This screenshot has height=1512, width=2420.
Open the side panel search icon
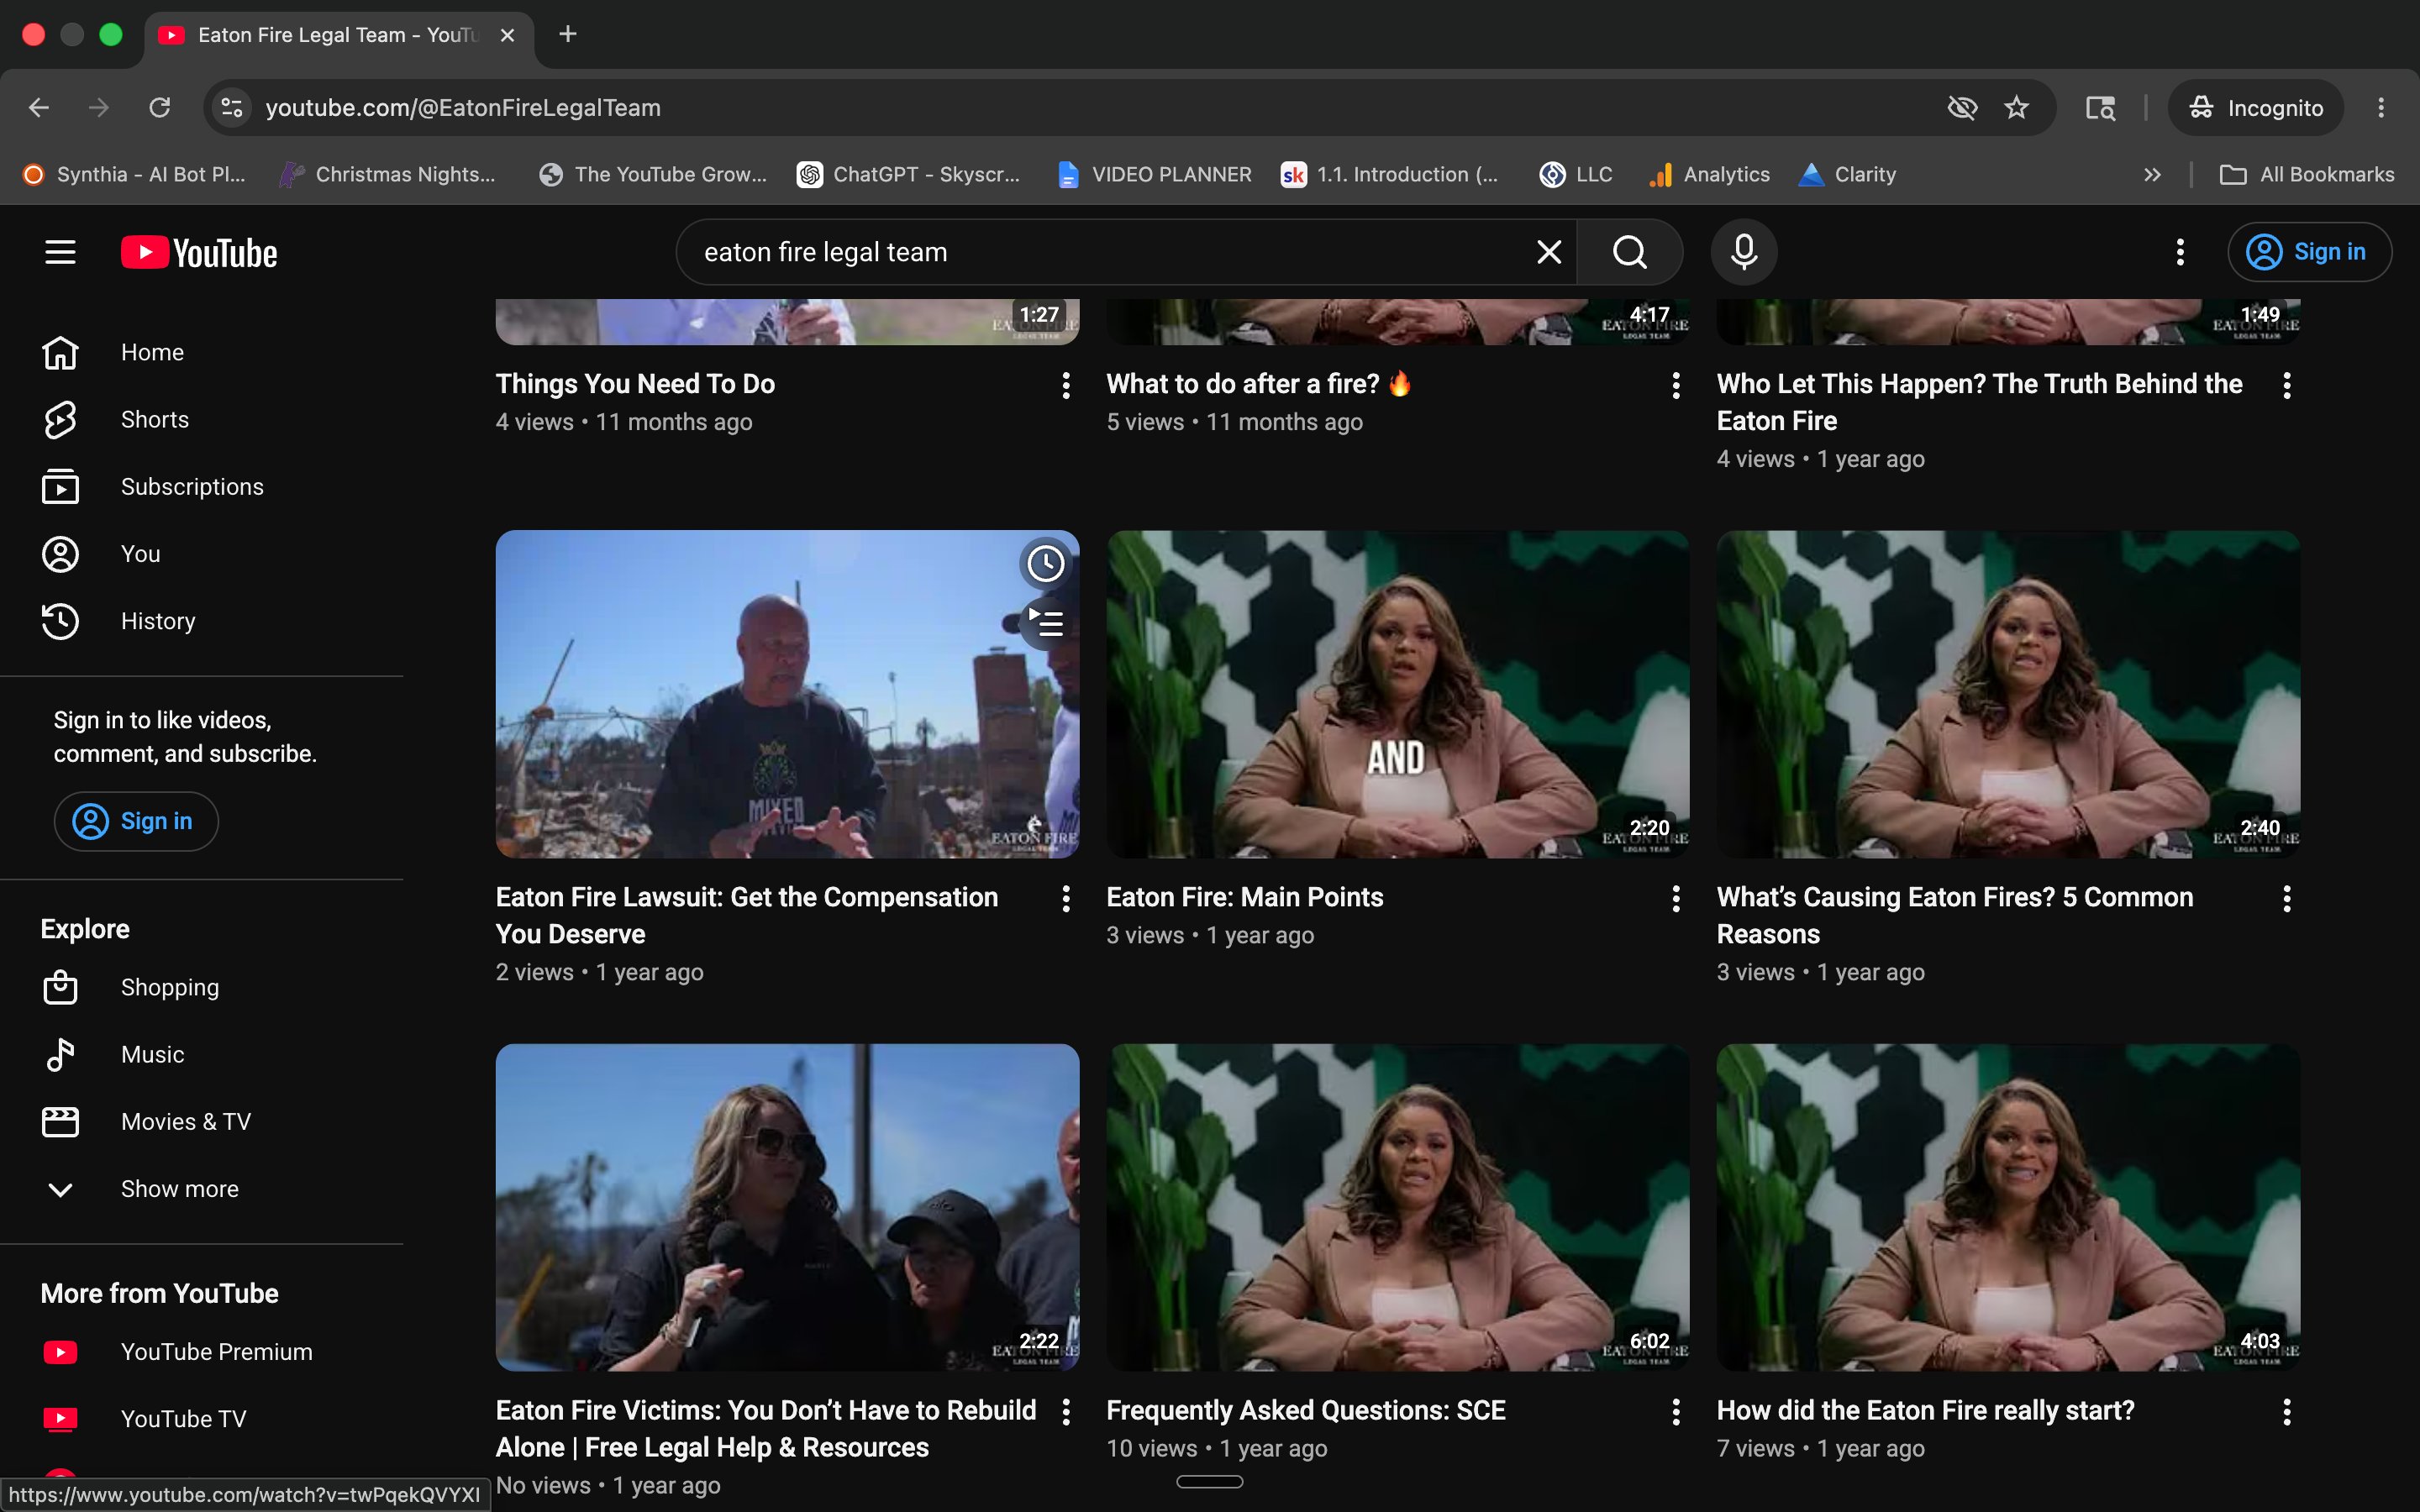point(2099,108)
